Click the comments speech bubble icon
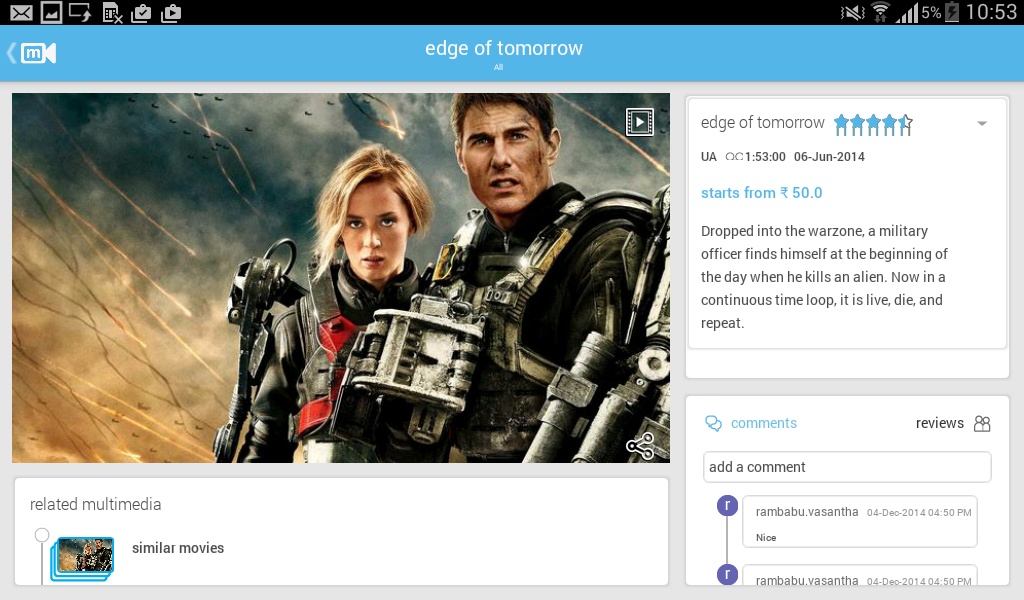The height and width of the screenshot is (600, 1024). click(x=713, y=424)
